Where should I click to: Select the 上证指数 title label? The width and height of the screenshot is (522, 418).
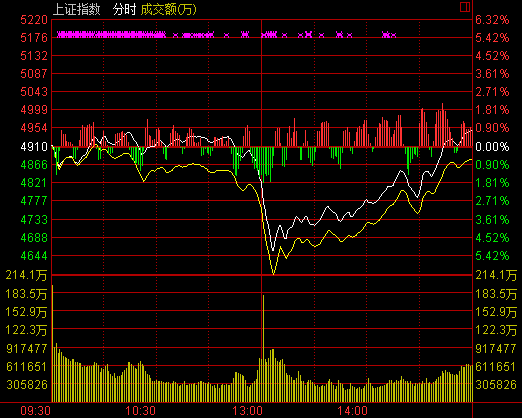click(x=77, y=9)
